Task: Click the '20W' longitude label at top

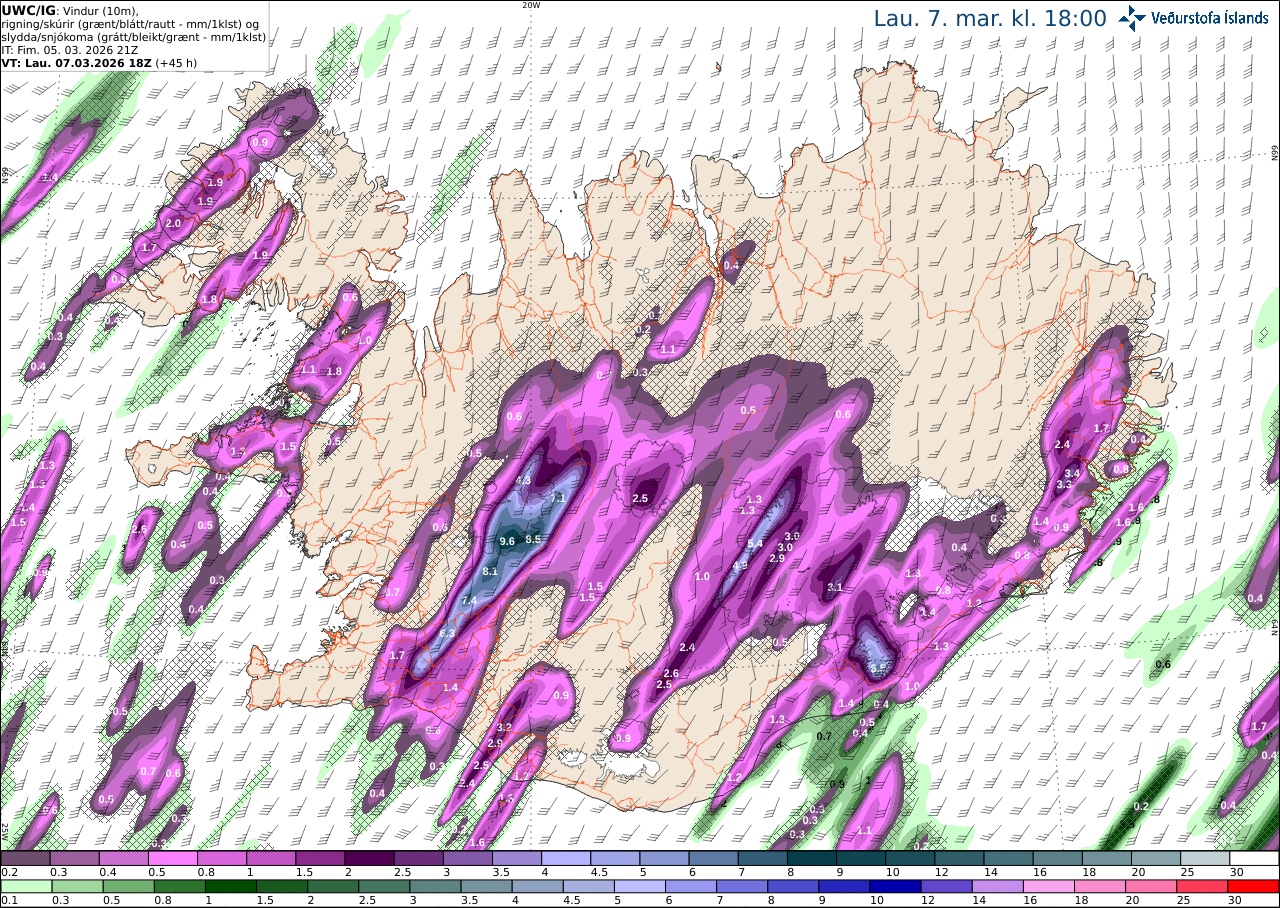Action: click(x=531, y=5)
